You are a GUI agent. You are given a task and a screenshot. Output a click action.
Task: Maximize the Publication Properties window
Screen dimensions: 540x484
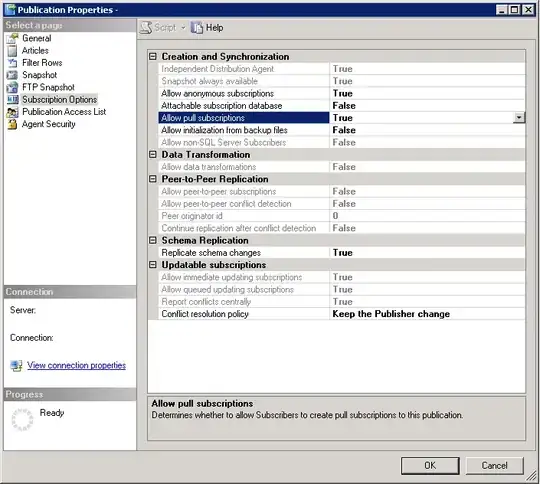[515, 10]
